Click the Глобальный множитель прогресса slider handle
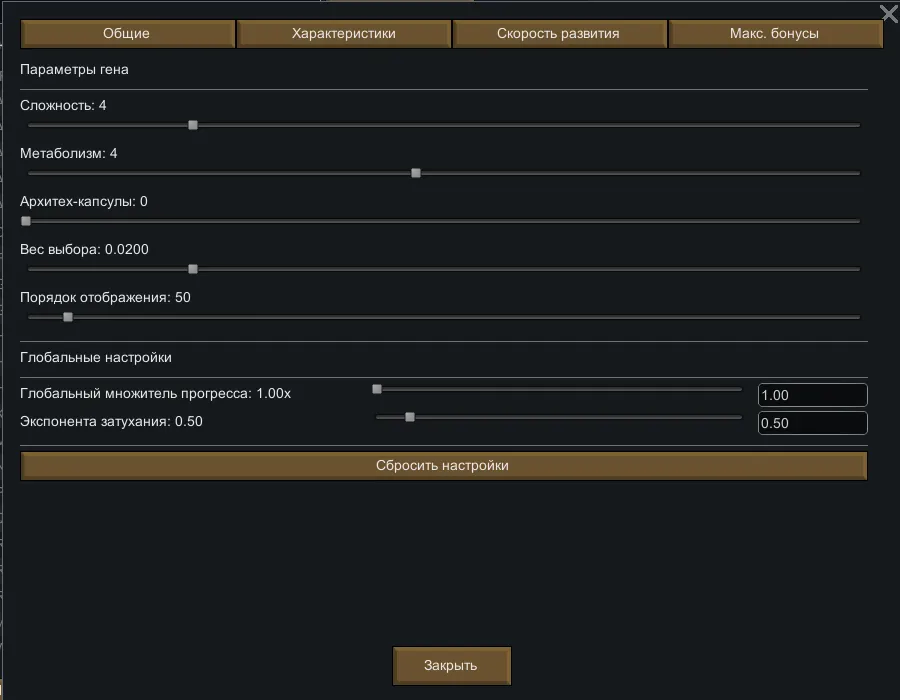 coord(377,389)
